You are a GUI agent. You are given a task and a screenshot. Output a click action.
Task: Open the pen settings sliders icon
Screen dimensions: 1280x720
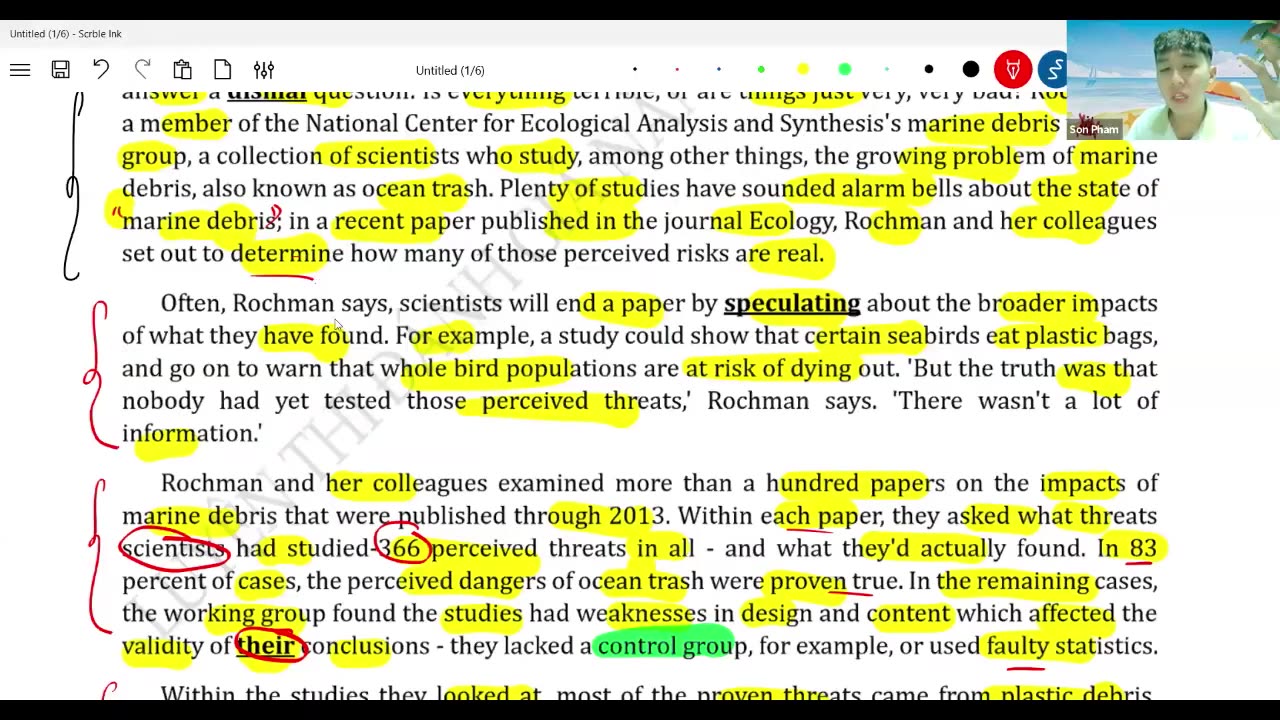pyautogui.click(x=264, y=70)
